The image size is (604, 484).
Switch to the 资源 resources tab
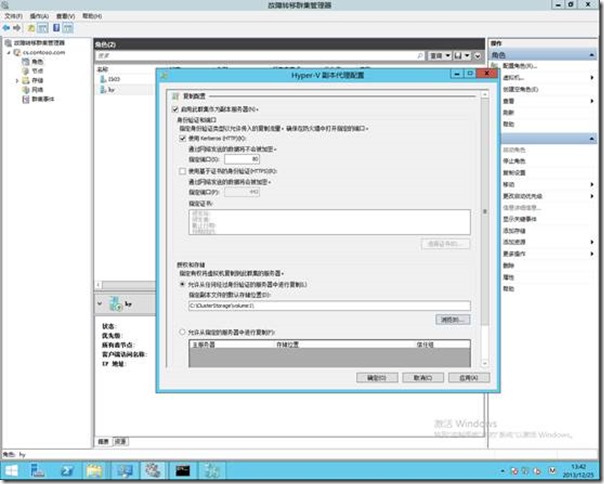[120, 442]
